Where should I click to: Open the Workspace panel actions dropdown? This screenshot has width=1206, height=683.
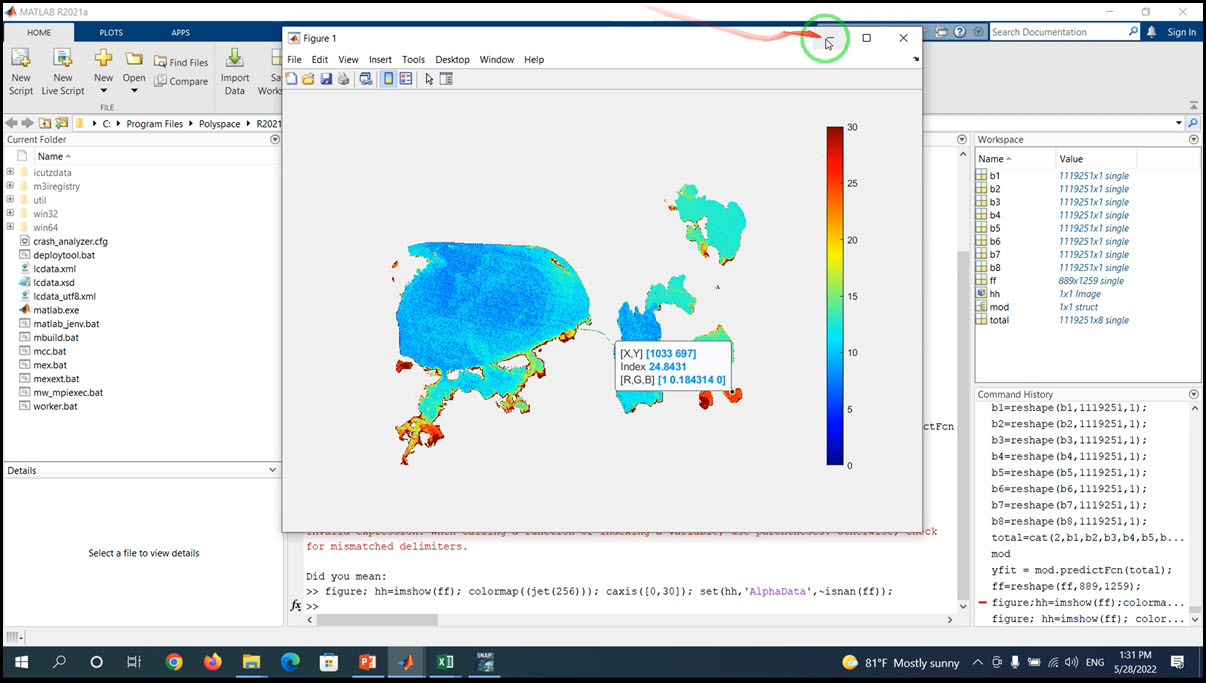tap(1193, 140)
